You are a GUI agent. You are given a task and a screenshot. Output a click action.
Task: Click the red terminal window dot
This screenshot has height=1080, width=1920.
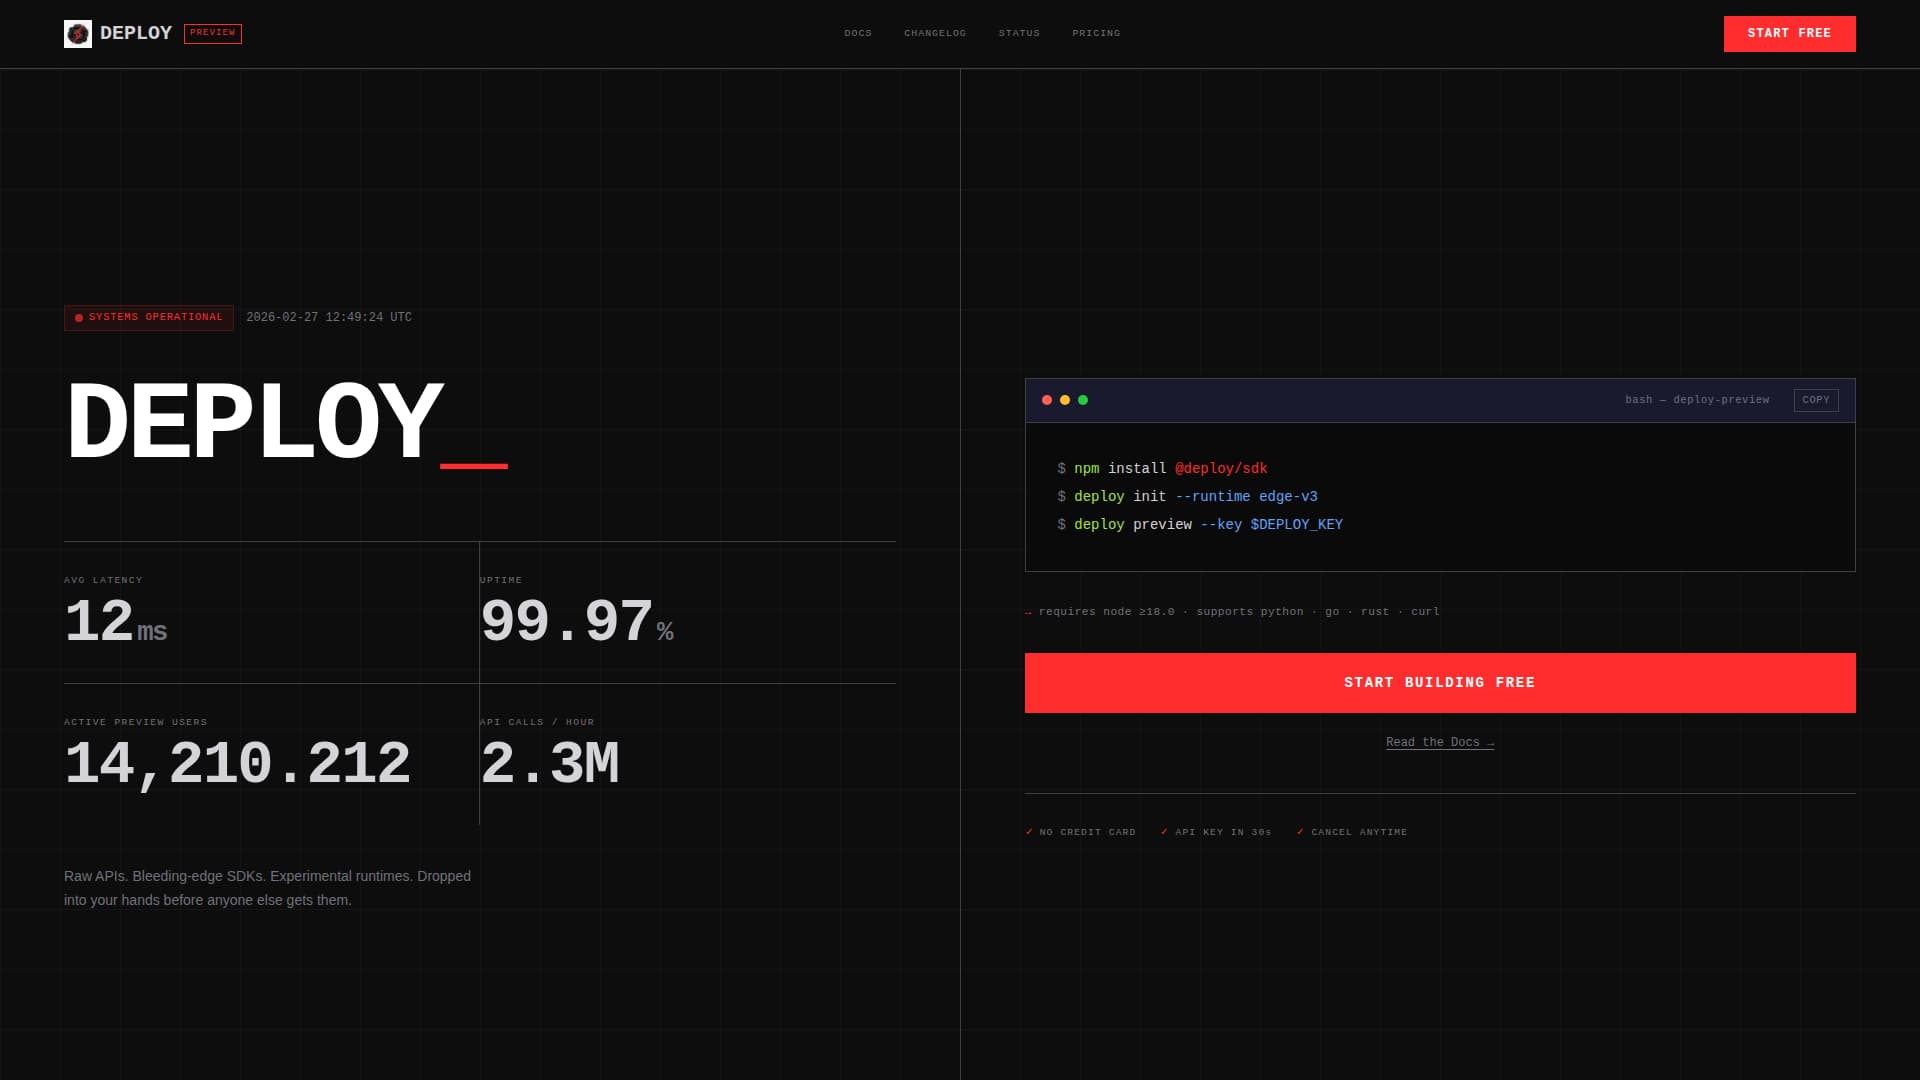(x=1047, y=400)
